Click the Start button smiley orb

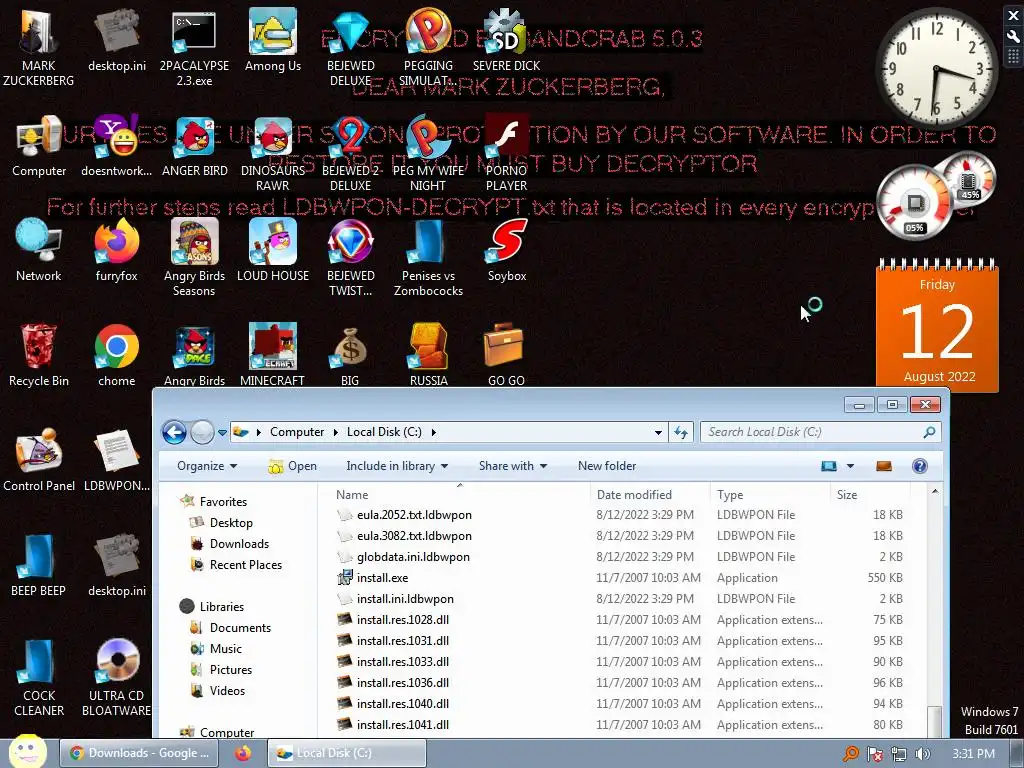click(x=27, y=752)
